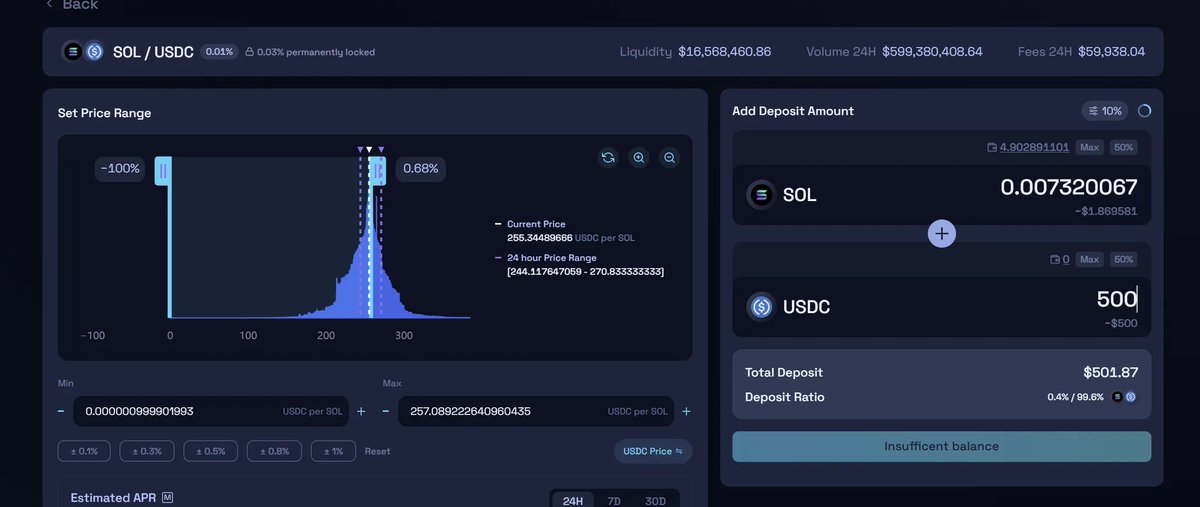Click the Max price input field
This screenshot has width=1200, height=507.
click(x=536, y=411)
